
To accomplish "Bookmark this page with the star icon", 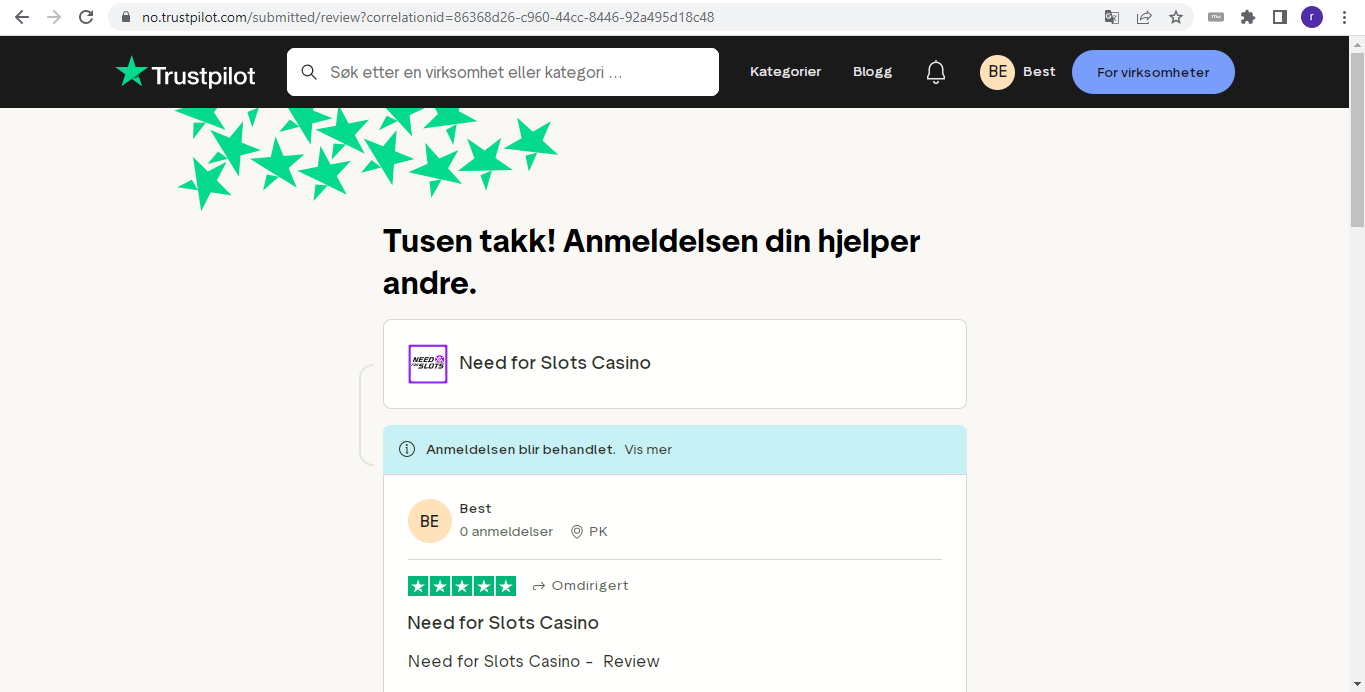I will (x=1176, y=17).
